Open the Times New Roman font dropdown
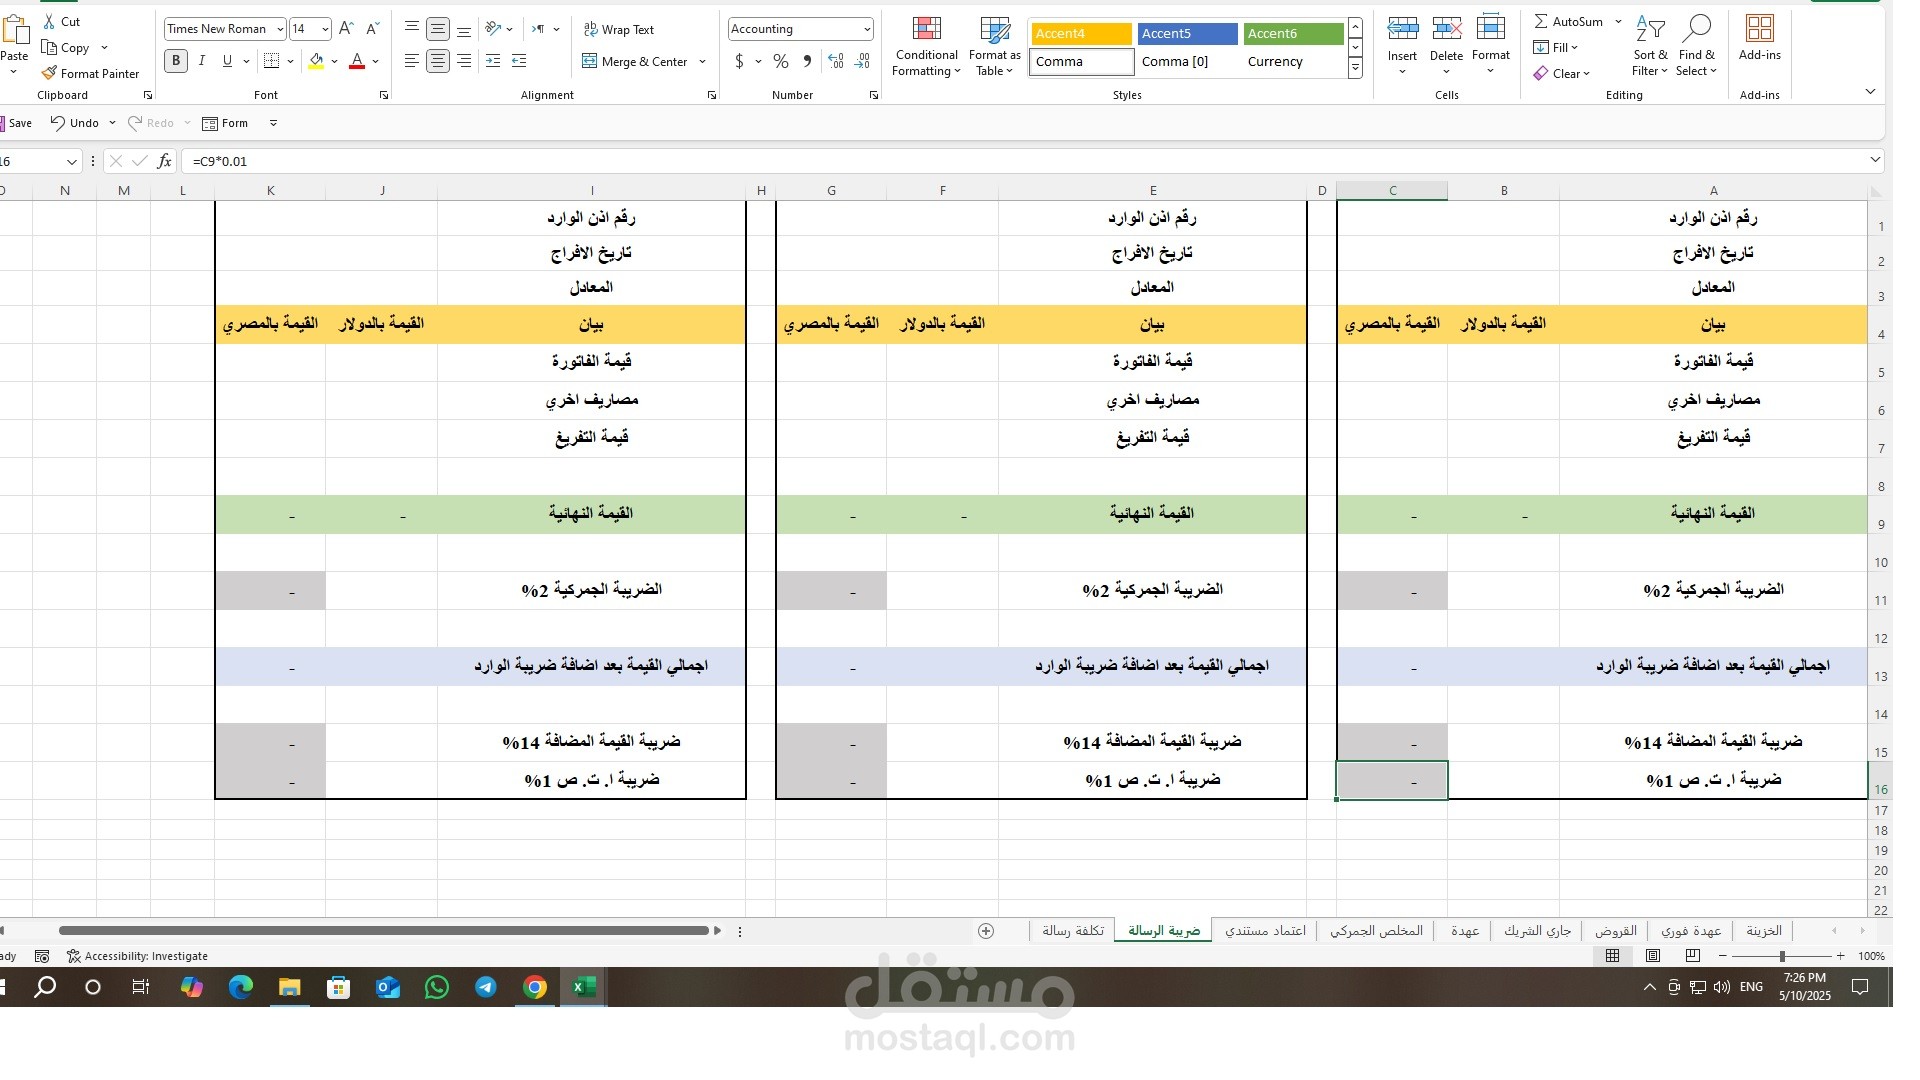The width and height of the screenshot is (1920, 1080). pyautogui.click(x=280, y=29)
